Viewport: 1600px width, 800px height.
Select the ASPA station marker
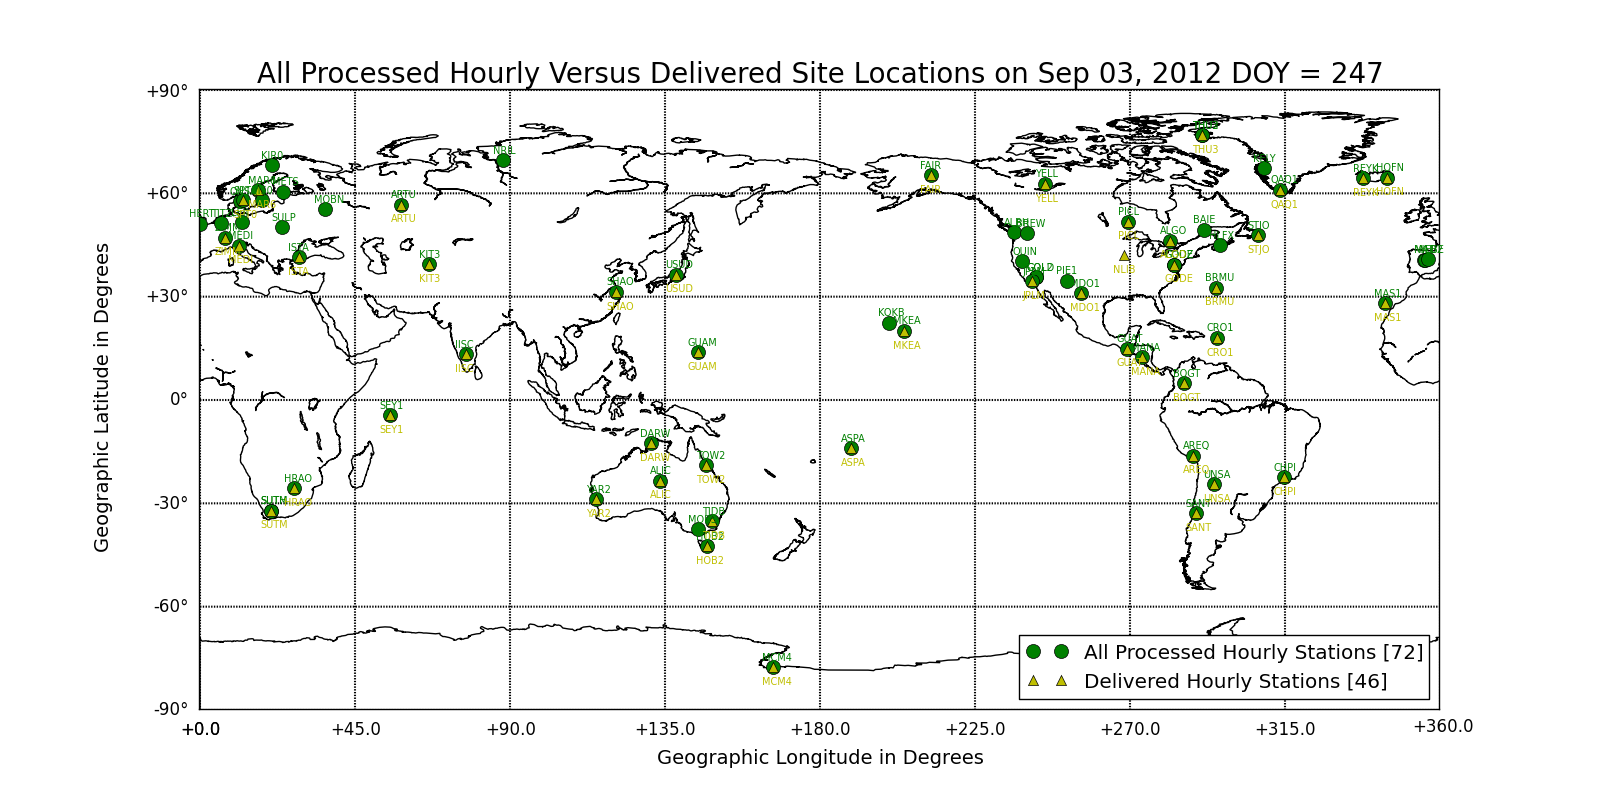click(851, 449)
